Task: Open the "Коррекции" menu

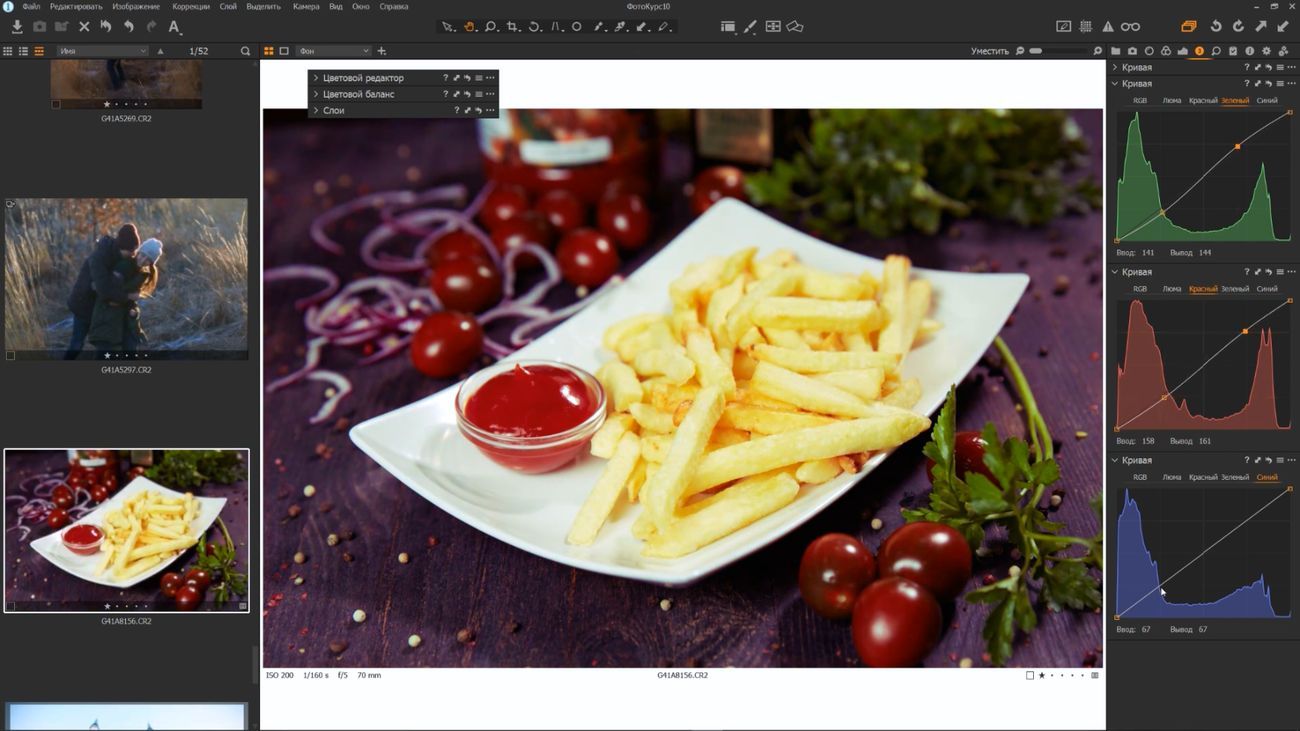Action: pos(191,7)
